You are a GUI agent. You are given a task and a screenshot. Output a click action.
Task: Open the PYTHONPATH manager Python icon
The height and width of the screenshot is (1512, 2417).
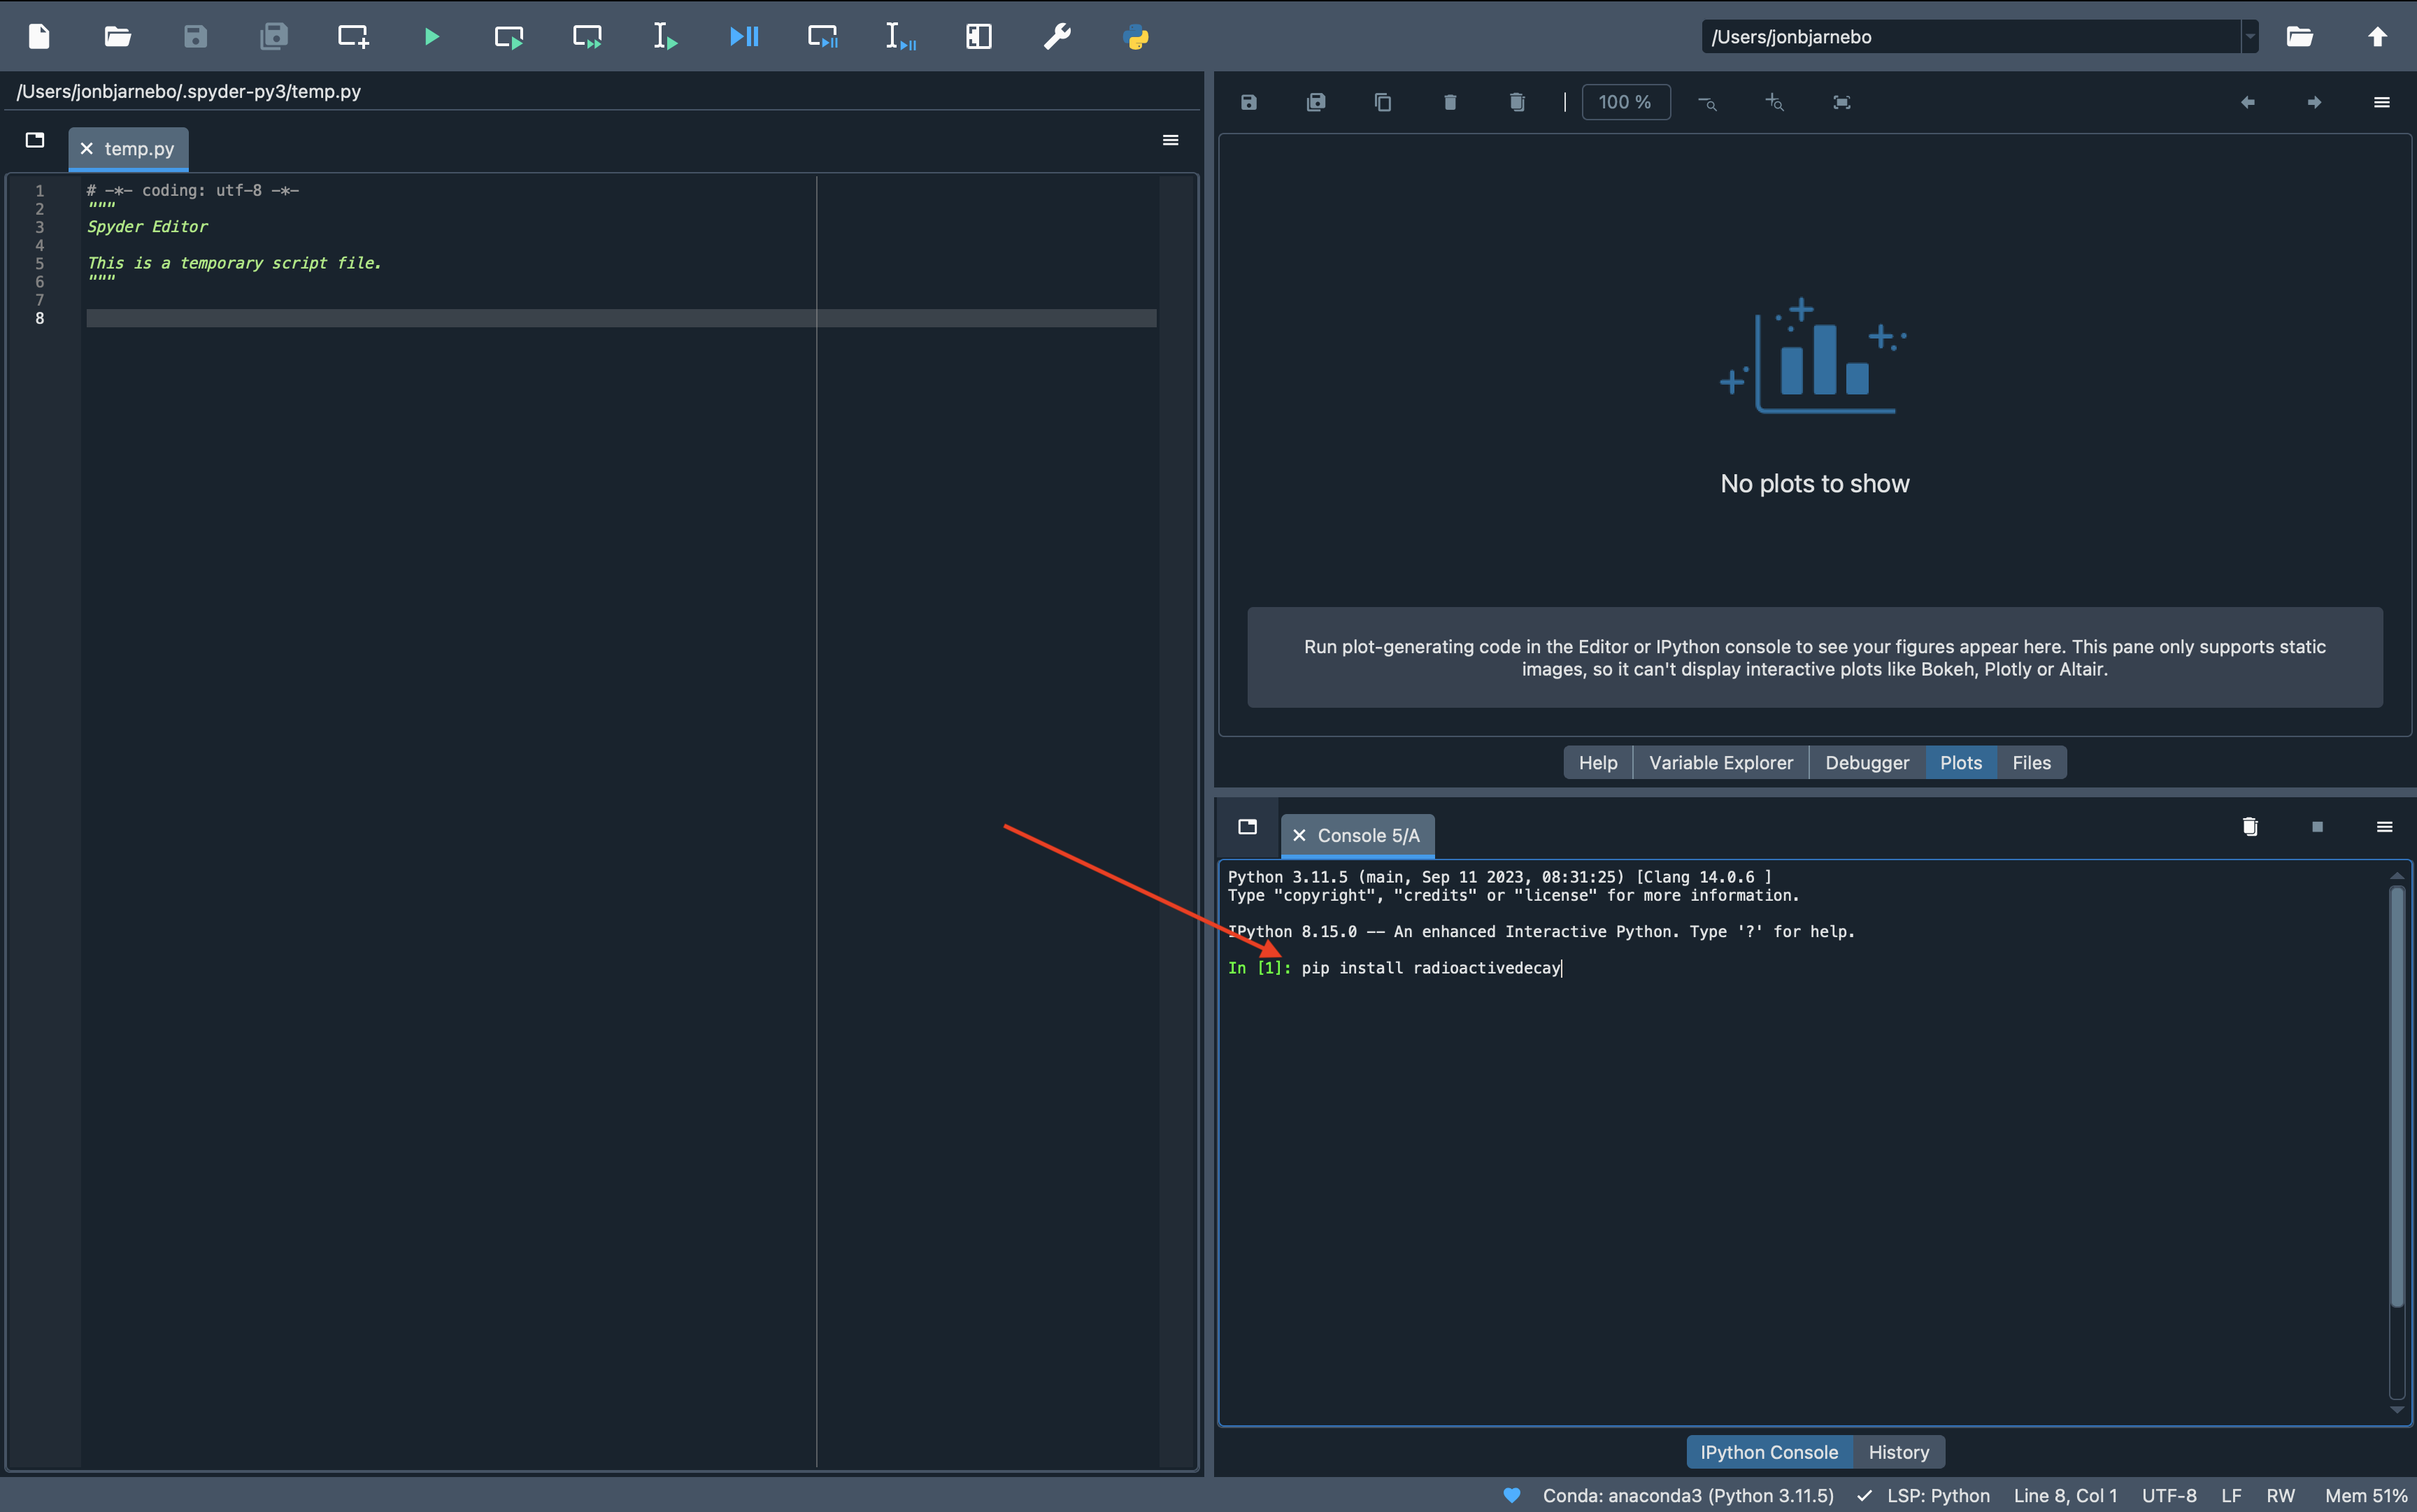click(x=1135, y=37)
